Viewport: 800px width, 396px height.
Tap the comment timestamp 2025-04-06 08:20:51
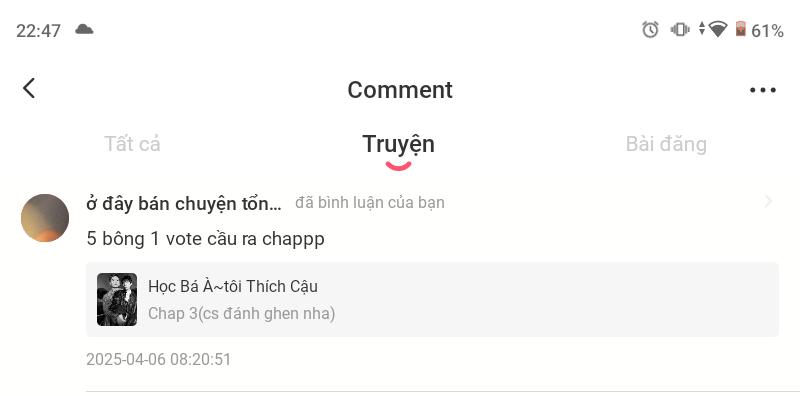[159, 360]
